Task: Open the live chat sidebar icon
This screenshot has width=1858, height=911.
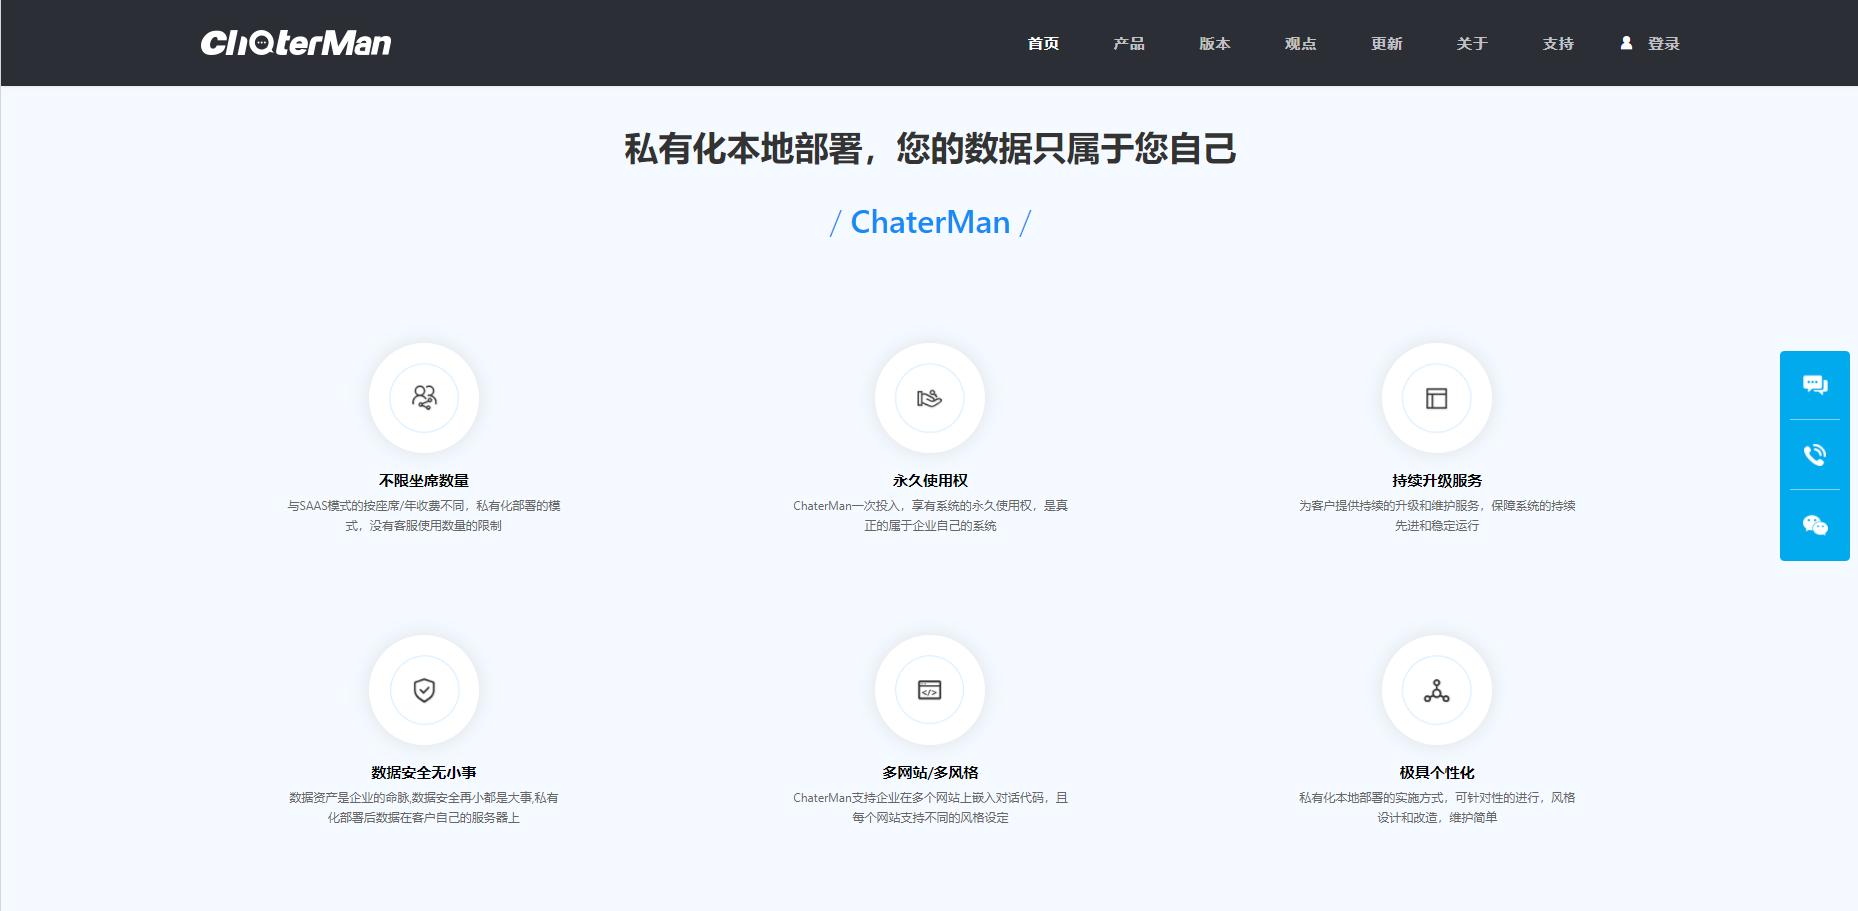Action: tap(1815, 385)
